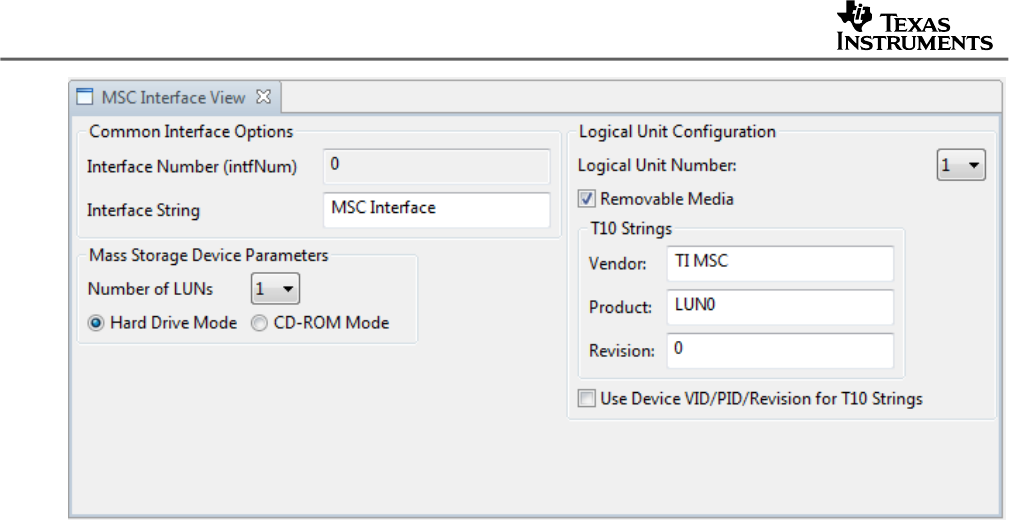Click the Common Interface Options group heading
The width and height of the screenshot is (1009, 520).
click(x=191, y=131)
